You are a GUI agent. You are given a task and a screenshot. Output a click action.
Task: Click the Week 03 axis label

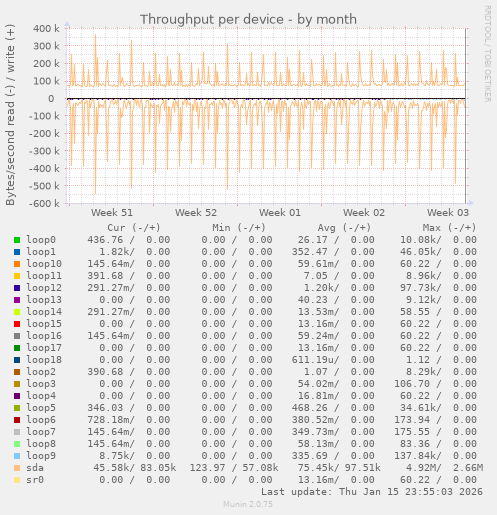[x=448, y=213]
